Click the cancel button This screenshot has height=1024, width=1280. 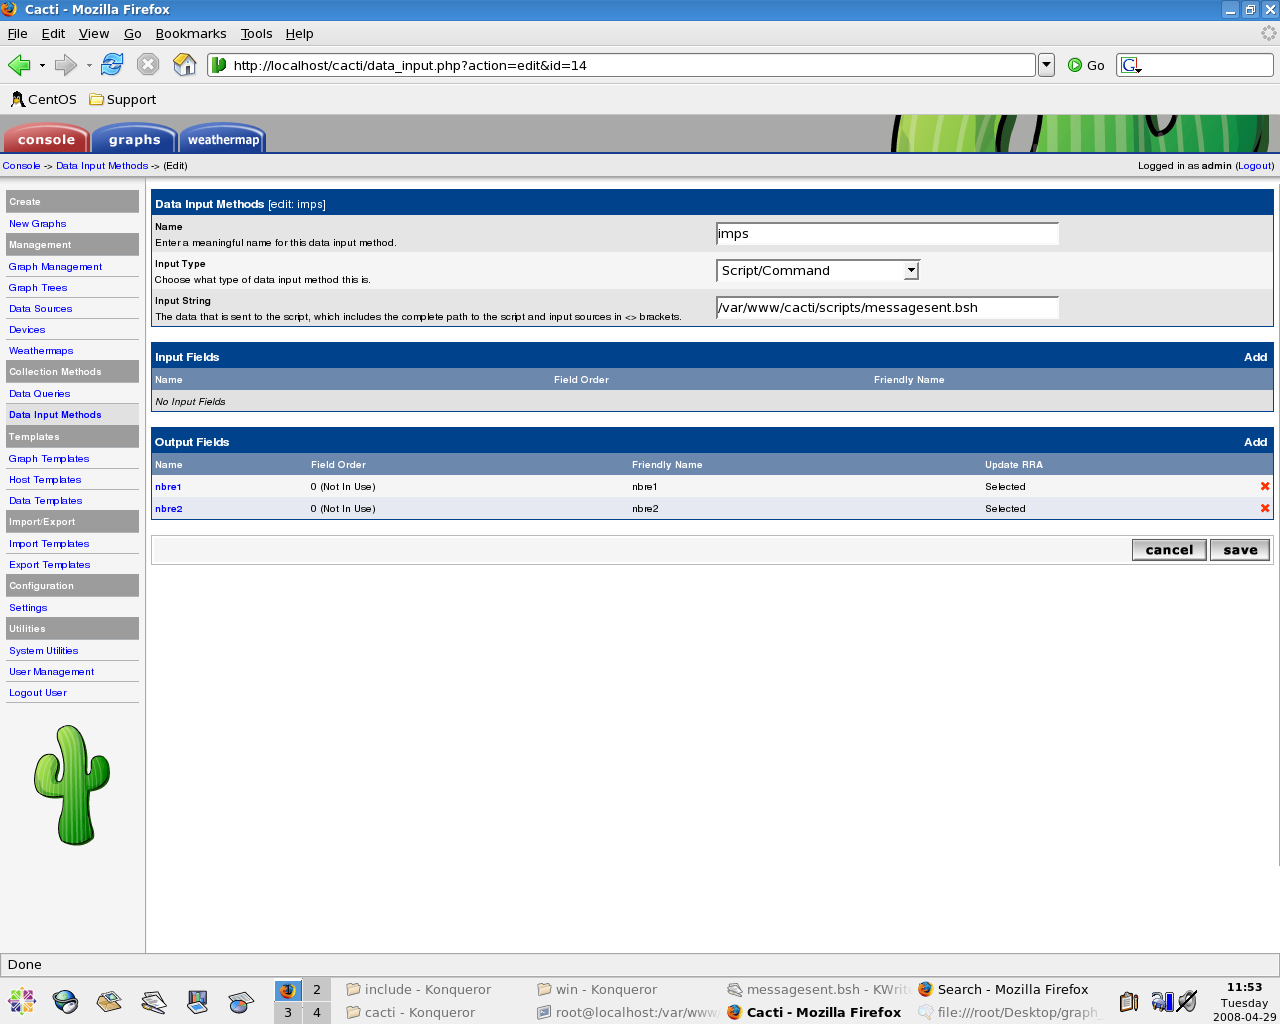pyautogui.click(x=1169, y=550)
